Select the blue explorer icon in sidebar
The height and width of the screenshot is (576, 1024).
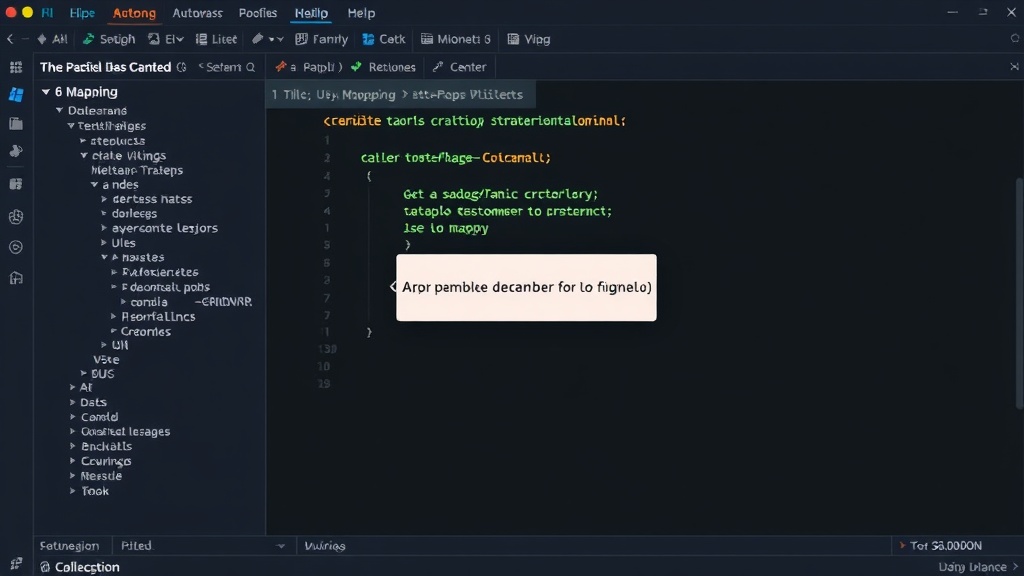coord(16,95)
